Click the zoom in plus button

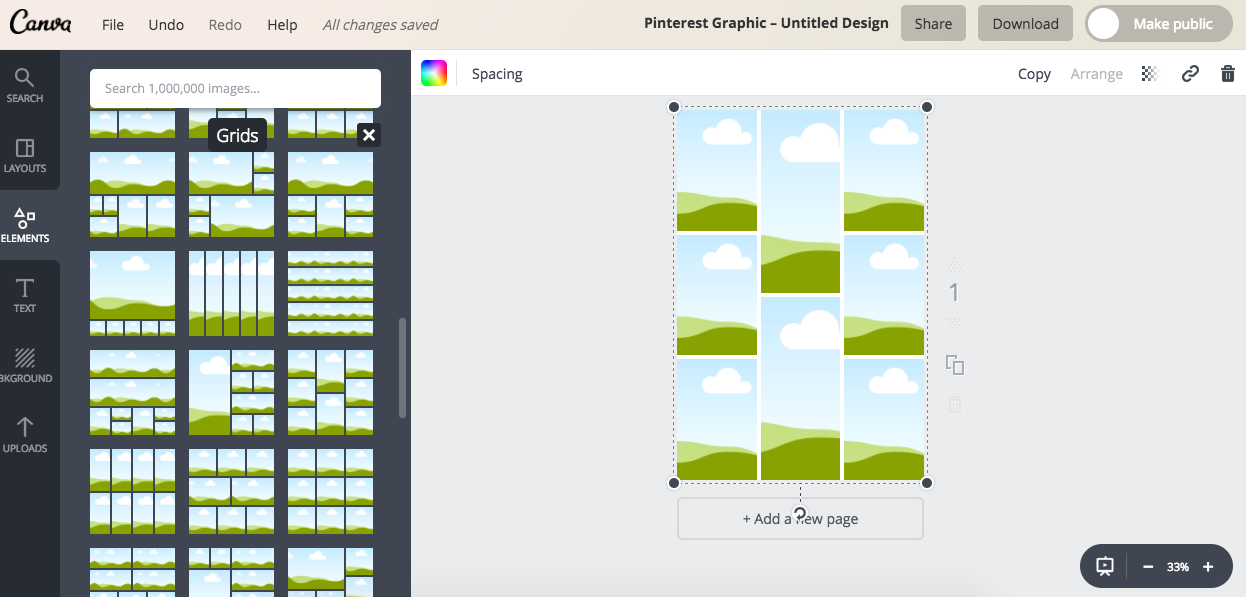[x=1208, y=567]
